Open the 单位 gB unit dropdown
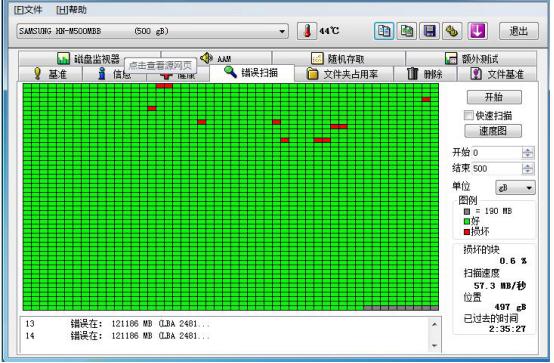This screenshot has width=554, height=363. click(515, 188)
